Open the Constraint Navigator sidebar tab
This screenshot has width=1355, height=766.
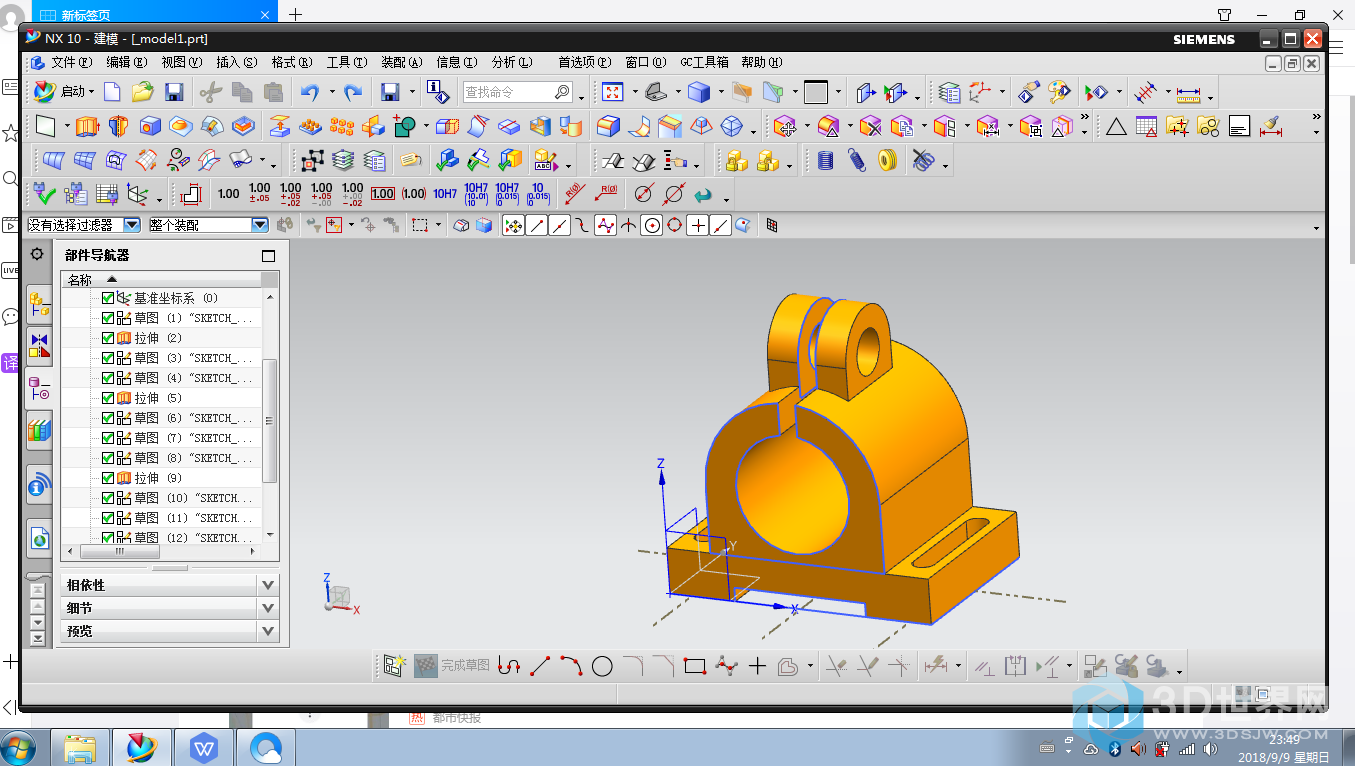[39, 346]
